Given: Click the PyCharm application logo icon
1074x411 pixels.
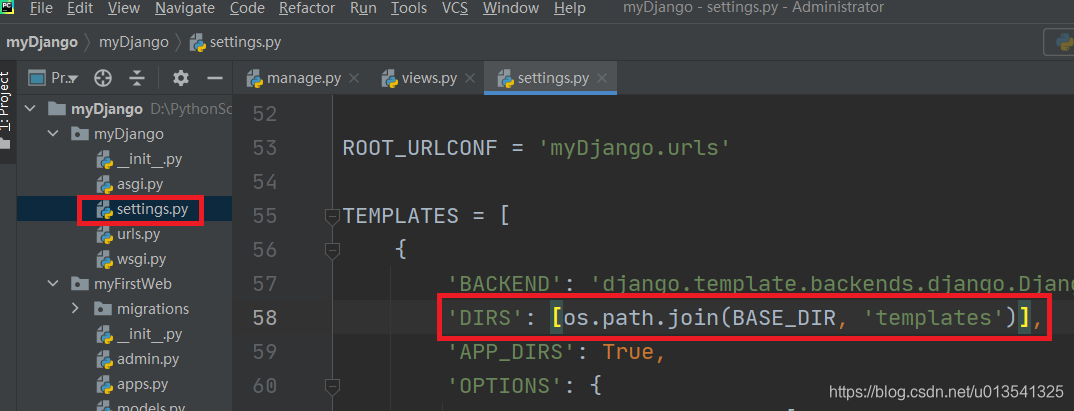Looking at the screenshot, I should 9,8.
